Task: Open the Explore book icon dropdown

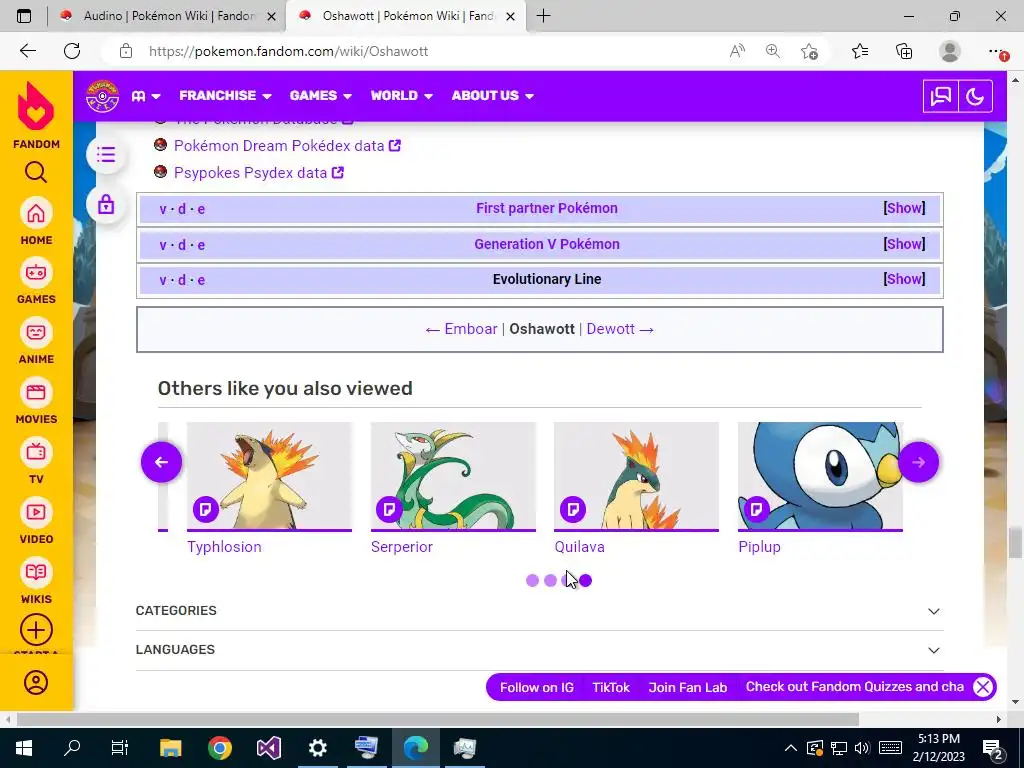Action: pos(146,95)
